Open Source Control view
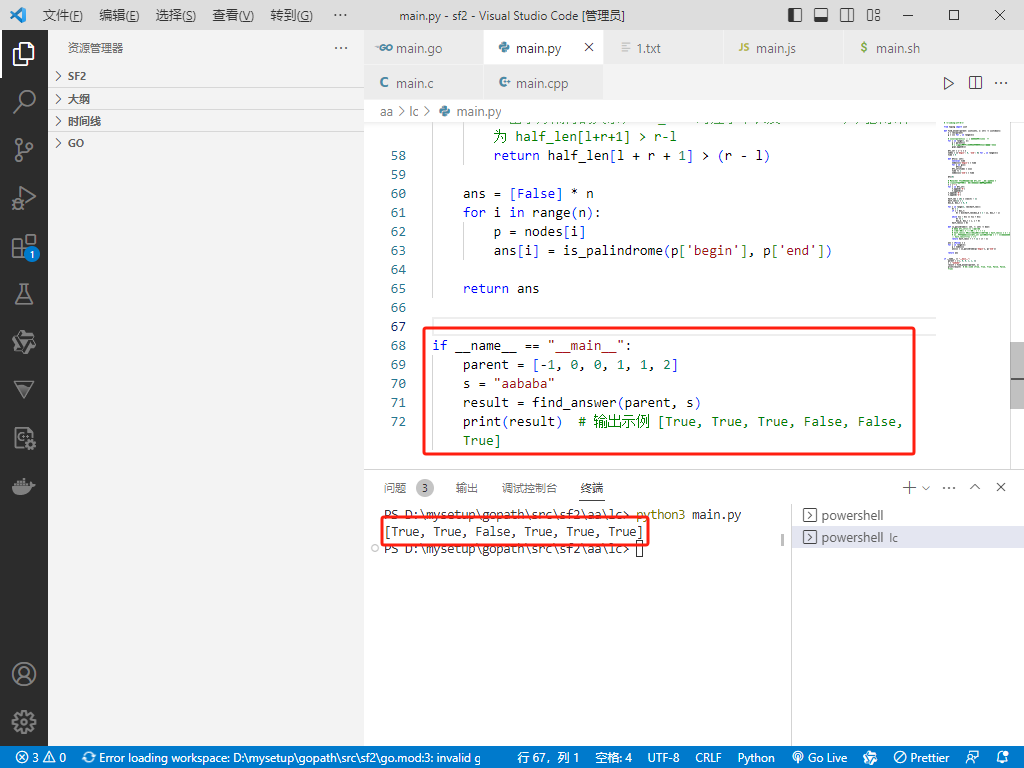Image resolution: width=1024 pixels, height=768 pixels. tap(24, 150)
